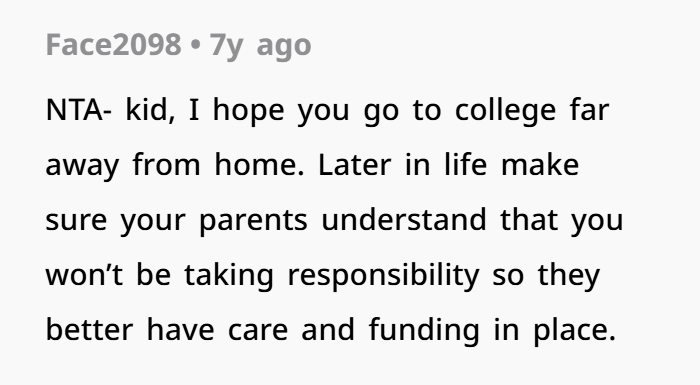Click the last line starting with better have
This screenshot has width=700, height=385.
click(331, 331)
